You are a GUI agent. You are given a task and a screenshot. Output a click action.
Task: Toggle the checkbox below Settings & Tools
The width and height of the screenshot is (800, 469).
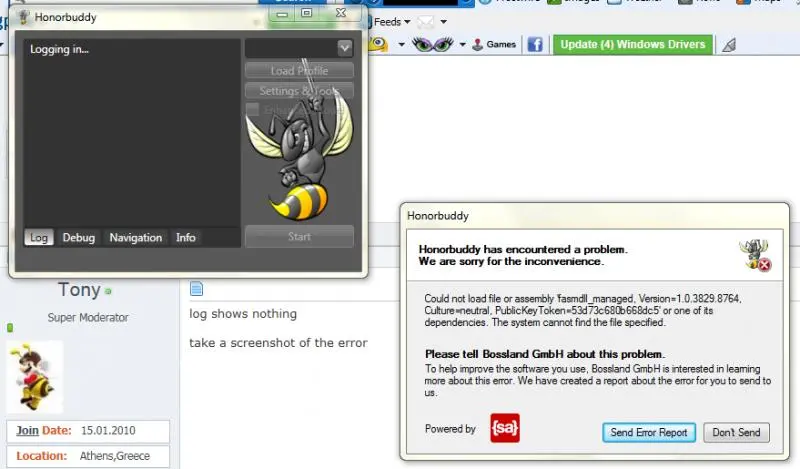tap(252, 110)
